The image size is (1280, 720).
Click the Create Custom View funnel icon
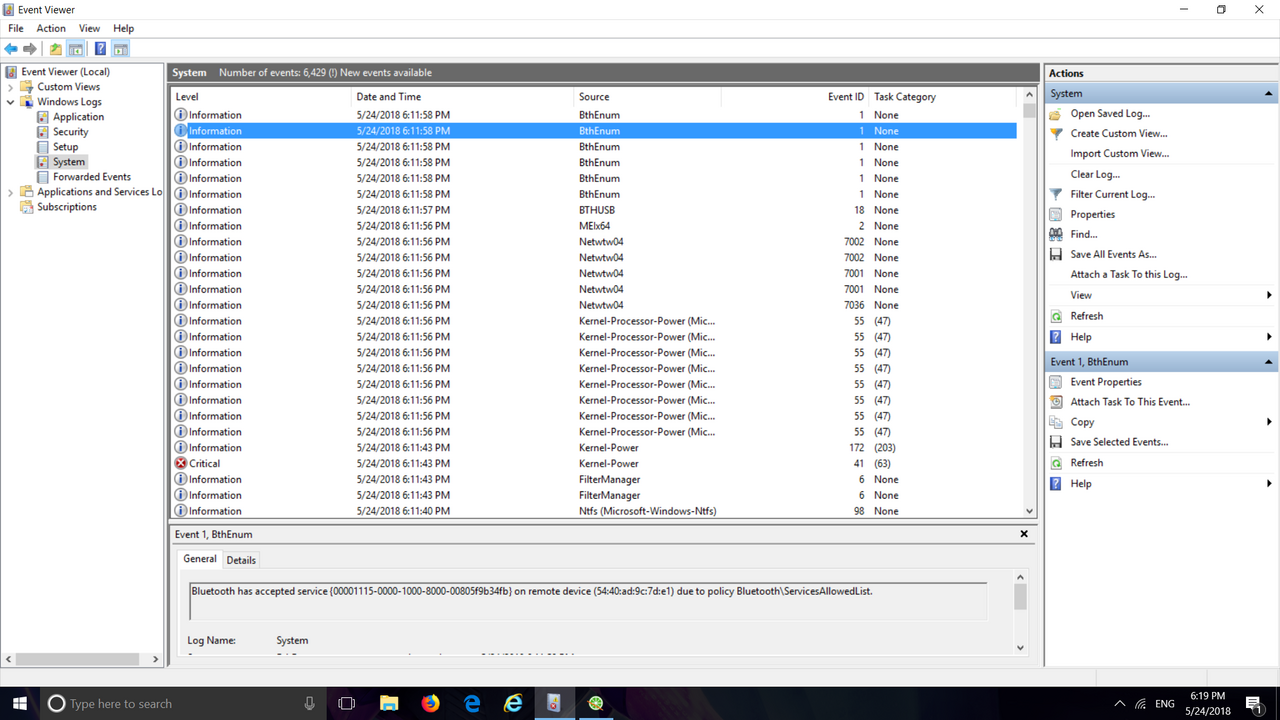coord(1056,134)
